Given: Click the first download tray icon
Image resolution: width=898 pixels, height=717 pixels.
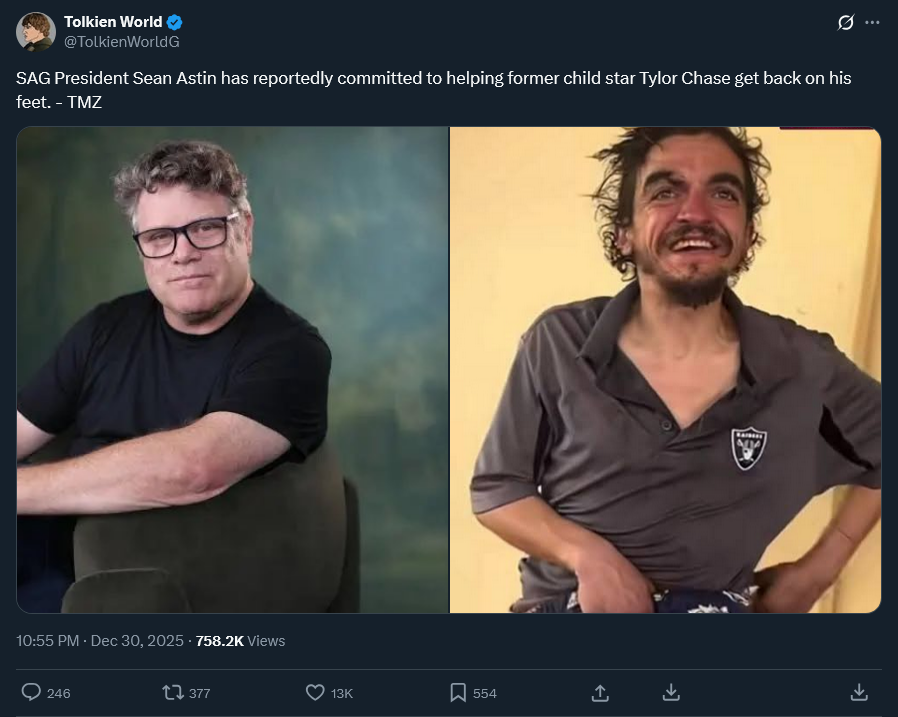Looking at the screenshot, I should point(671,693).
